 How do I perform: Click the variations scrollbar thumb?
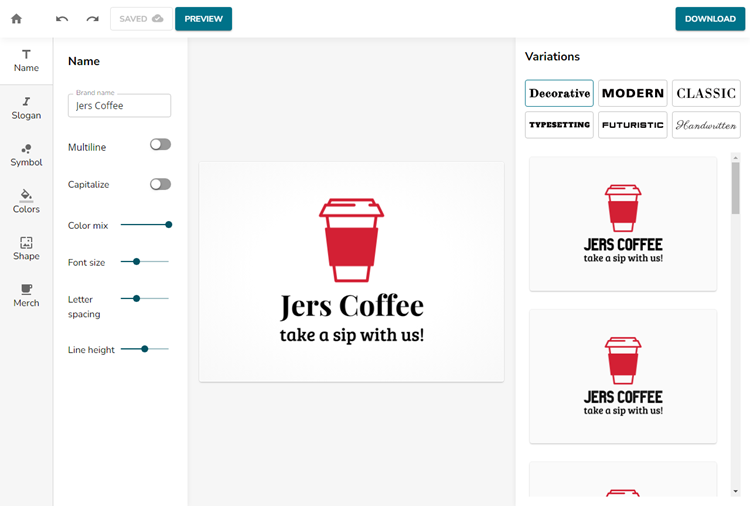[735, 188]
